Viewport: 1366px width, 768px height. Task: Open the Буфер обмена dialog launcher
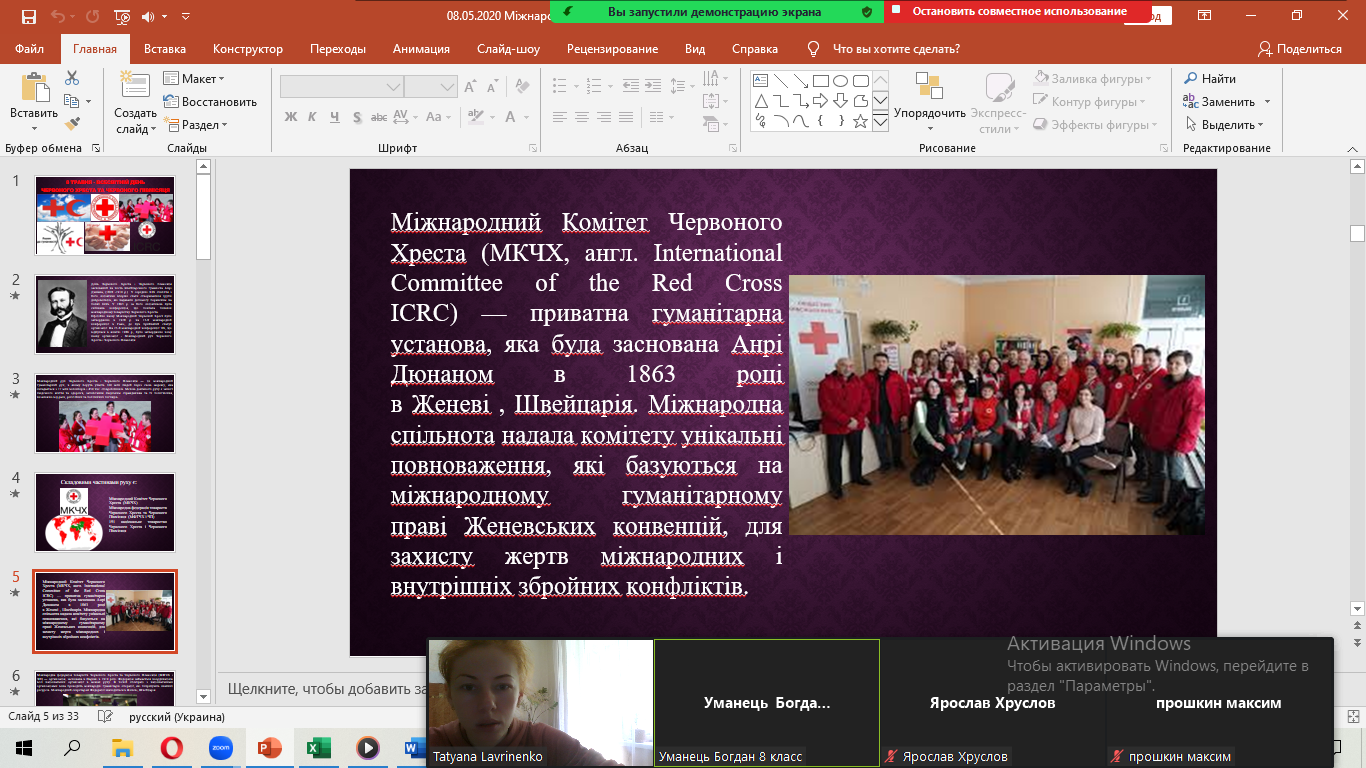point(96,148)
